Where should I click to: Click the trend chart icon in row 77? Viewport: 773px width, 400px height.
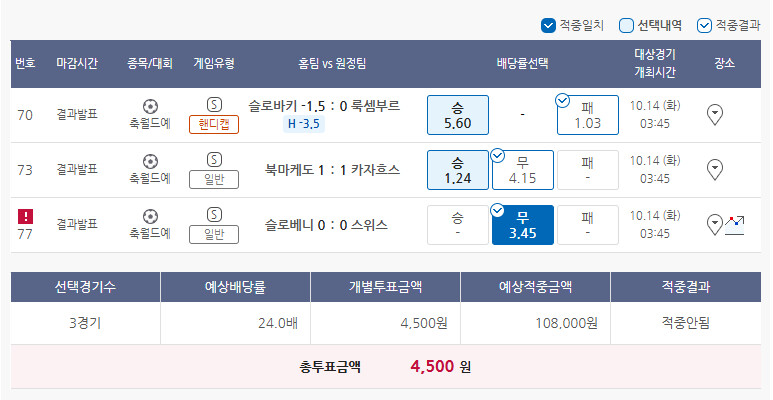(735, 224)
